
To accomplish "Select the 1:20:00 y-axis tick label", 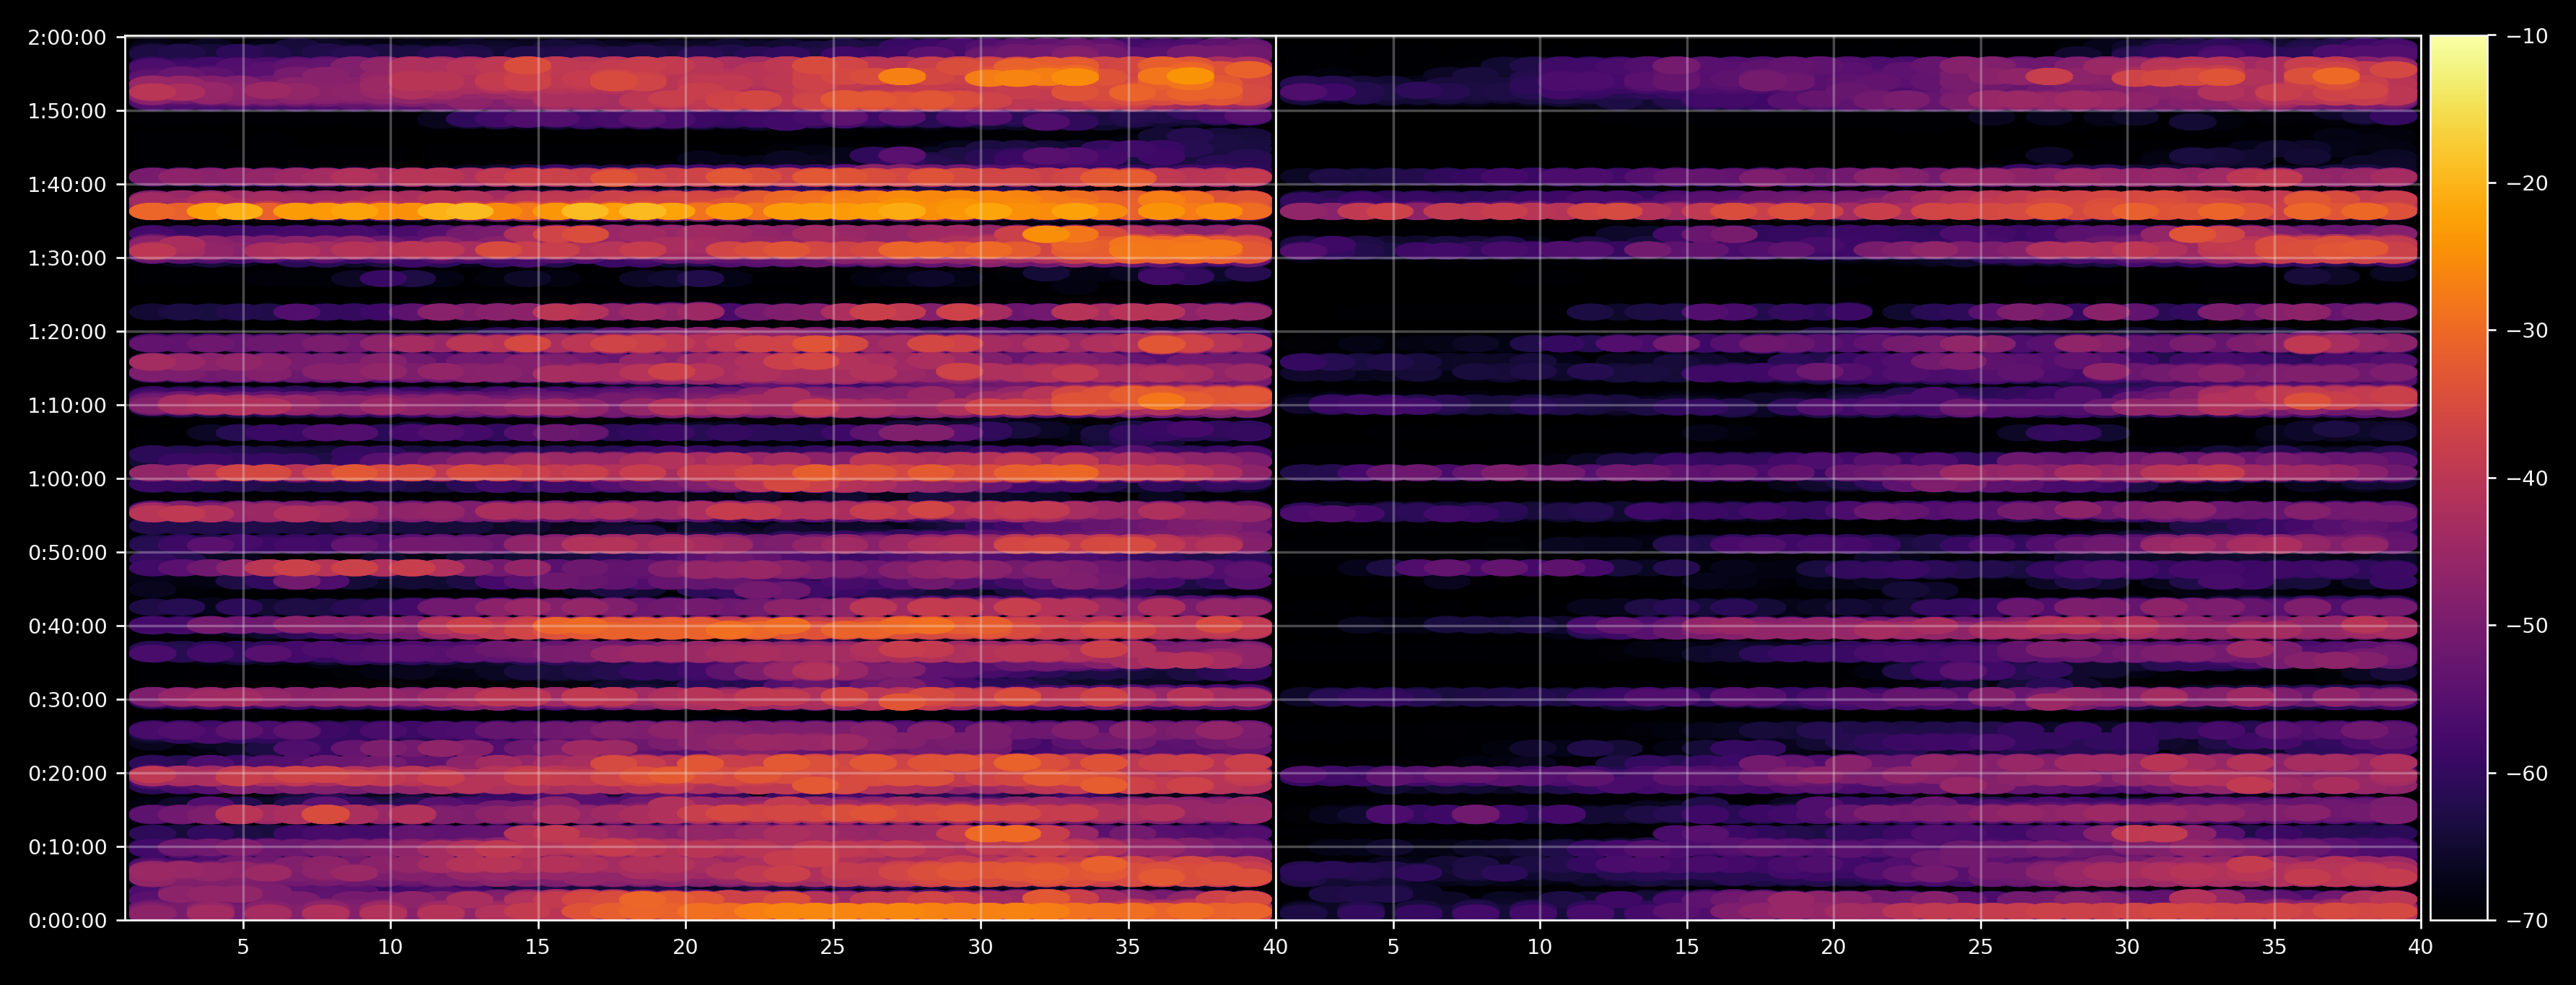I will [67, 332].
